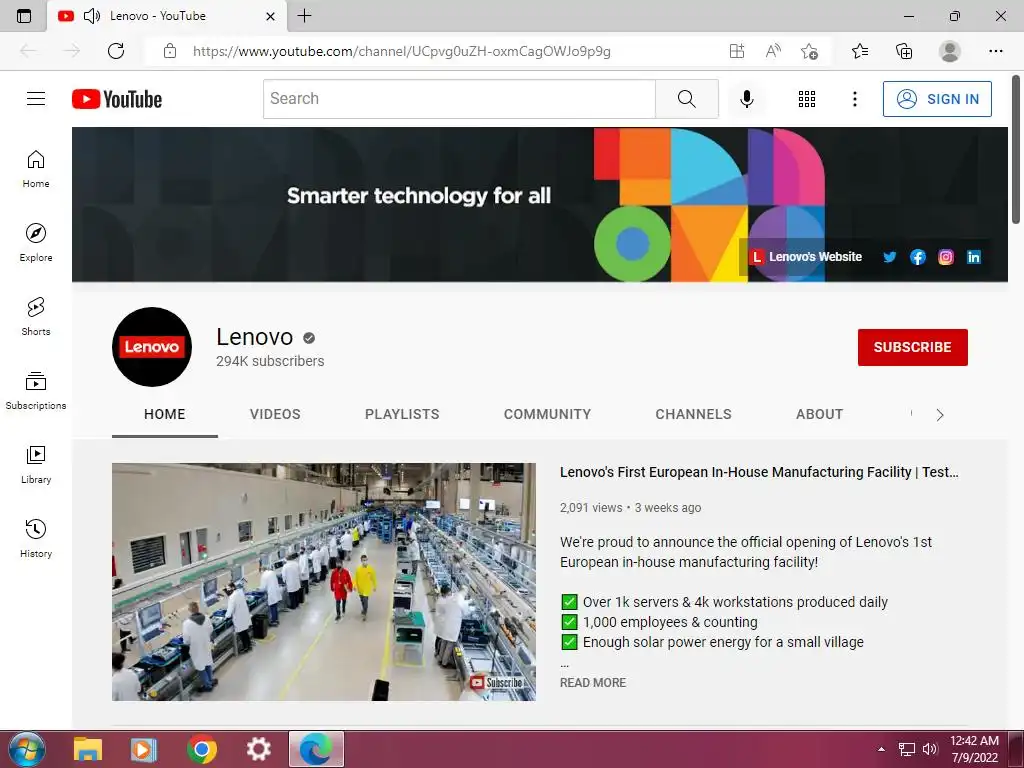1024x768 pixels.
Task: Open Lenovo's Instagram link on banner
Action: coord(946,257)
